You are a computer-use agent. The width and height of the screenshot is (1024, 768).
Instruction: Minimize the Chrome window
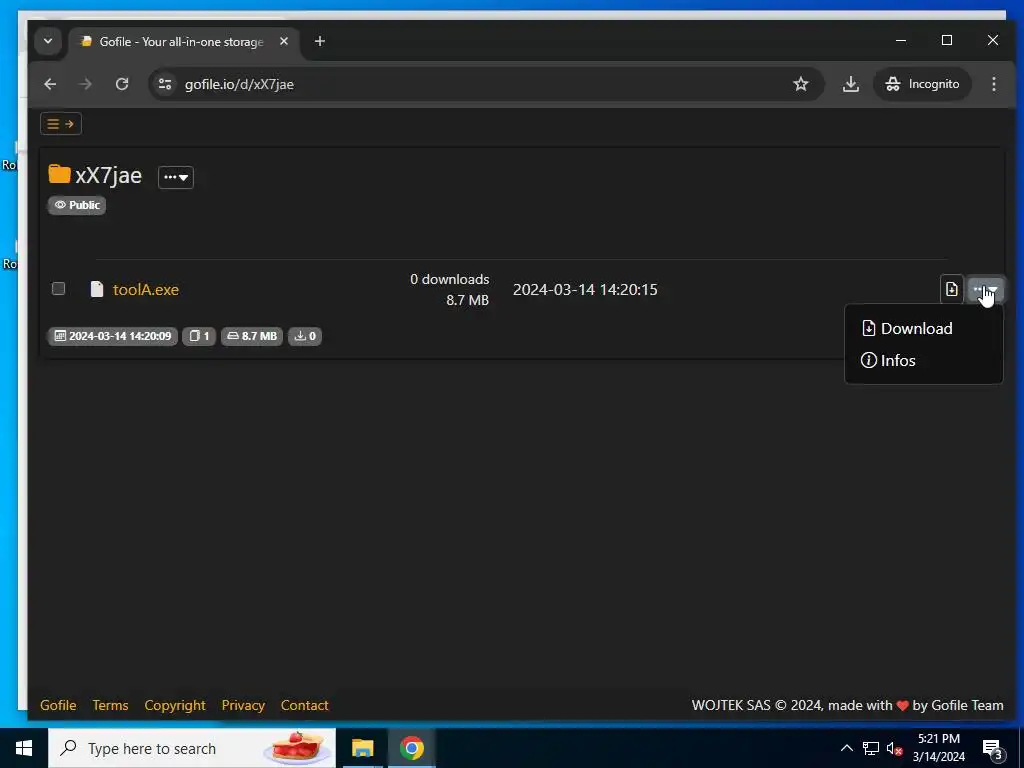coord(901,40)
